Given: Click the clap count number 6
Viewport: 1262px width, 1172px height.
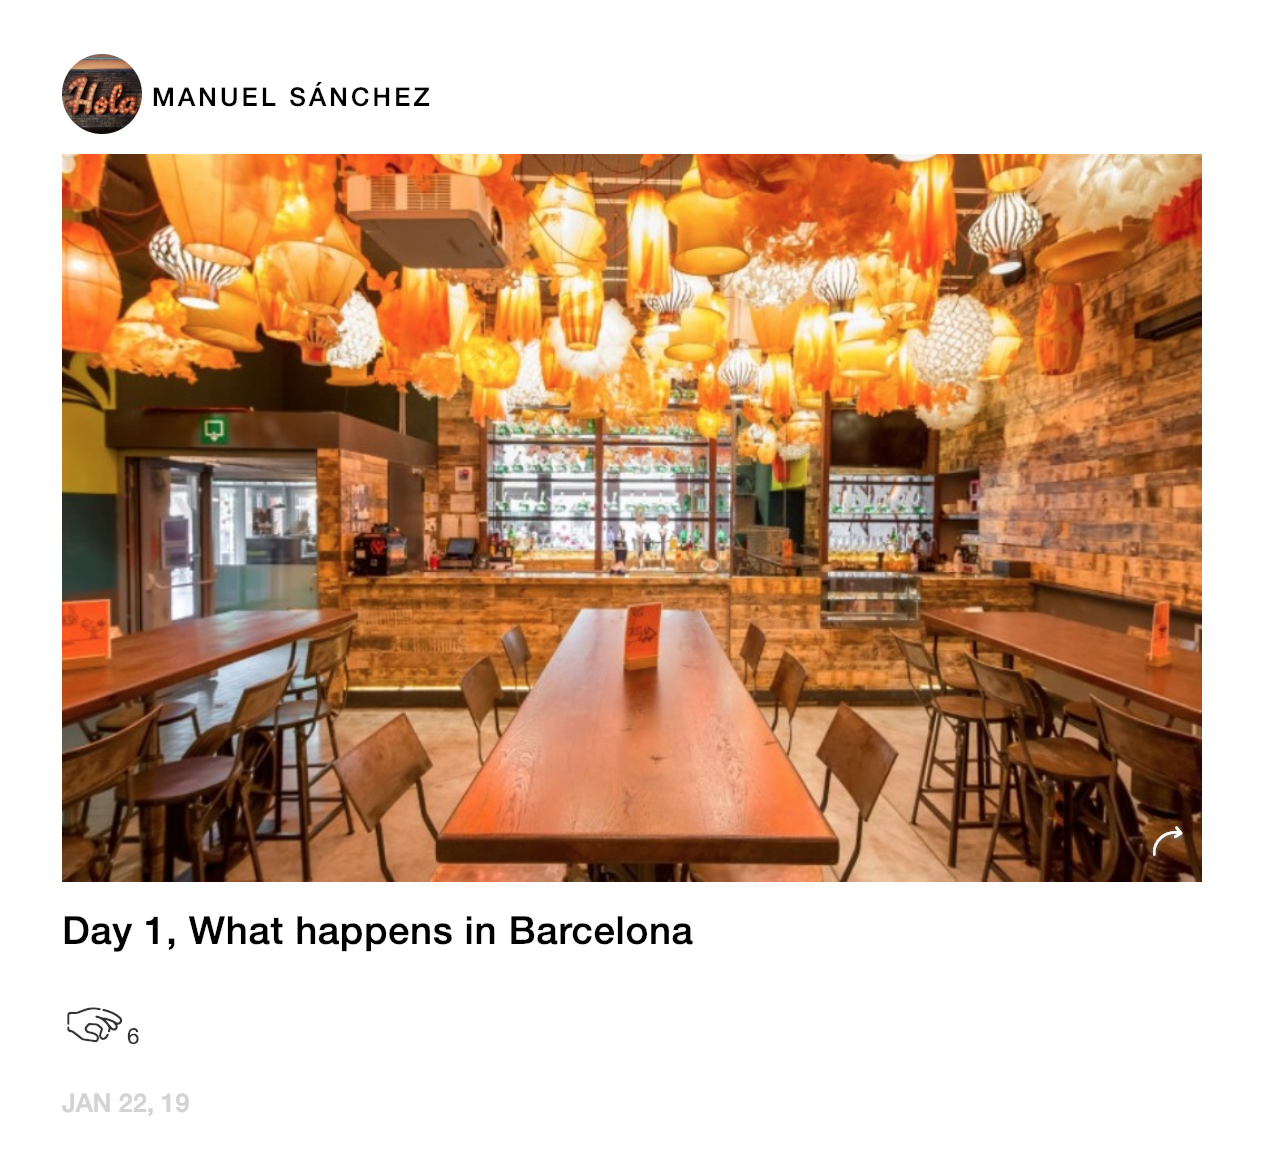Looking at the screenshot, I should coord(133,1036).
